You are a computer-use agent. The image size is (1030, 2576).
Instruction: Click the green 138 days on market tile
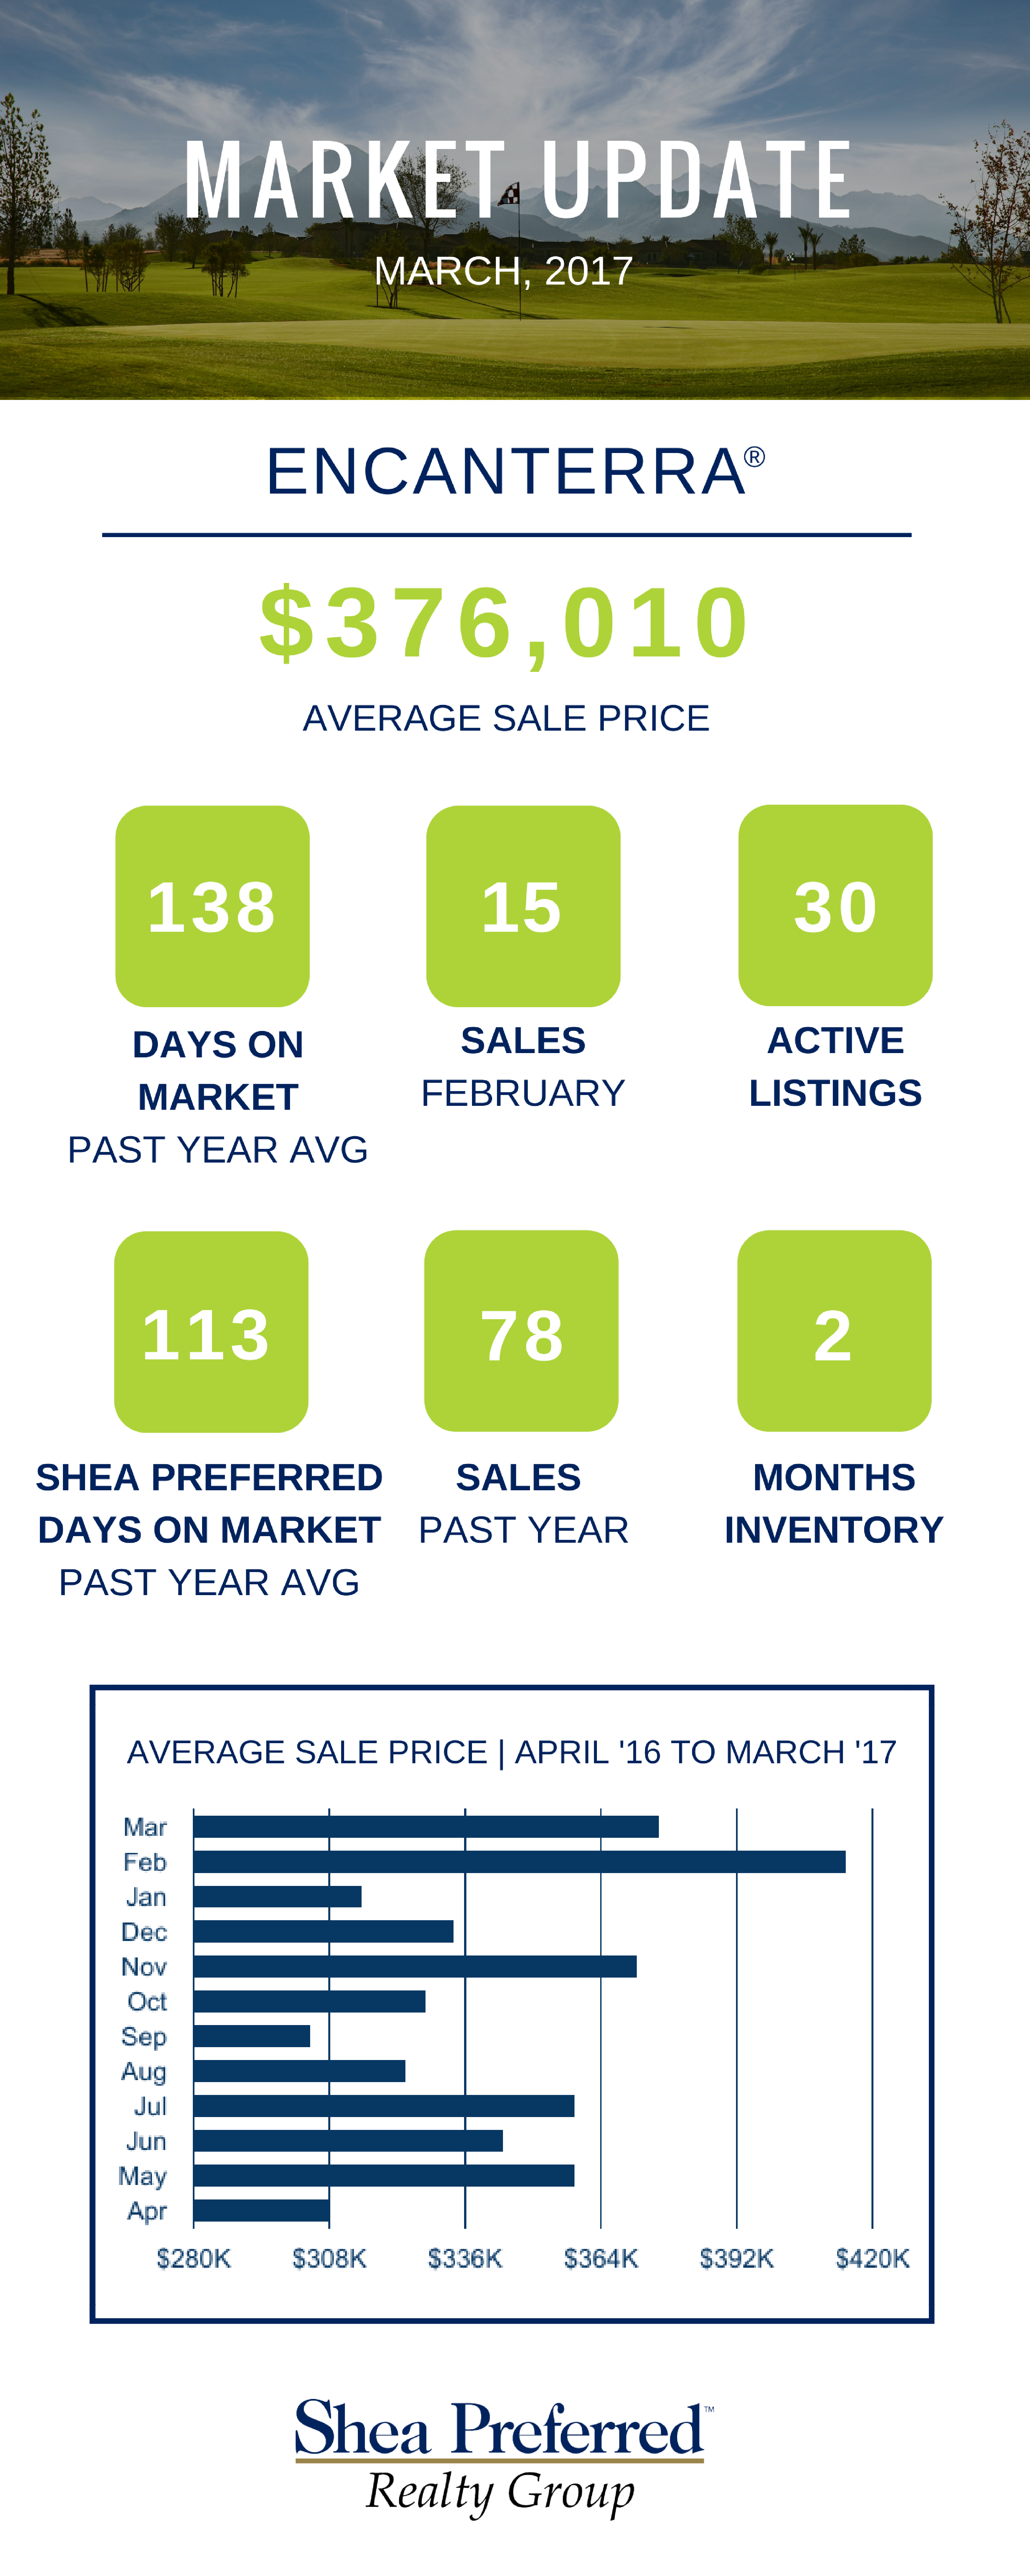tap(212, 906)
